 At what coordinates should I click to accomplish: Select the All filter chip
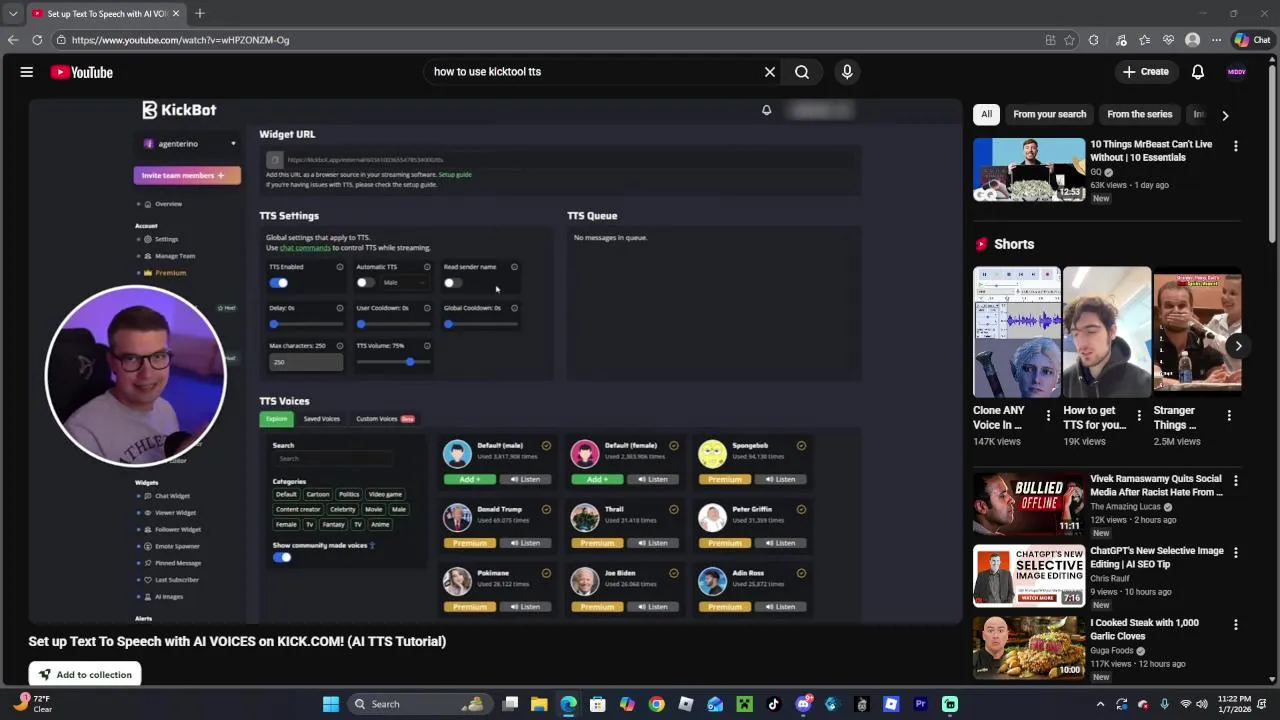click(x=986, y=114)
